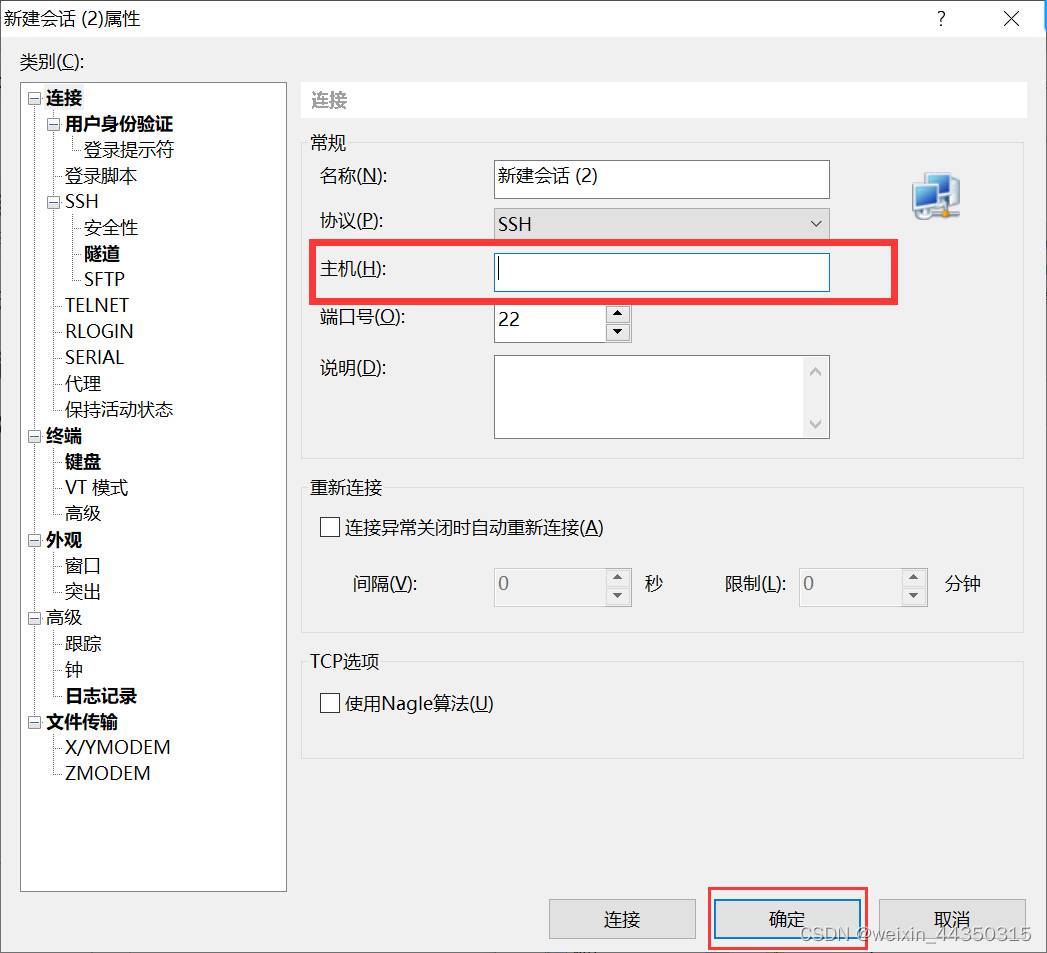This screenshot has height=953, width=1047.
Task: Collapse the 文件传输 tree node
Action: [x=34, y=723]
